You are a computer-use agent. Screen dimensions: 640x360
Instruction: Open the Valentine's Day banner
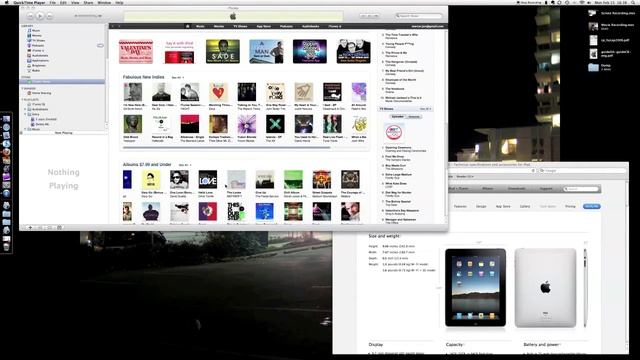136,51
